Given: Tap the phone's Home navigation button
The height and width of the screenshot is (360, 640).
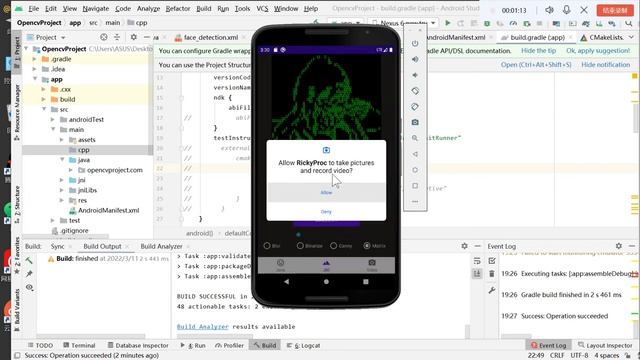Looking at the screenshot, I should click(326, 282).
